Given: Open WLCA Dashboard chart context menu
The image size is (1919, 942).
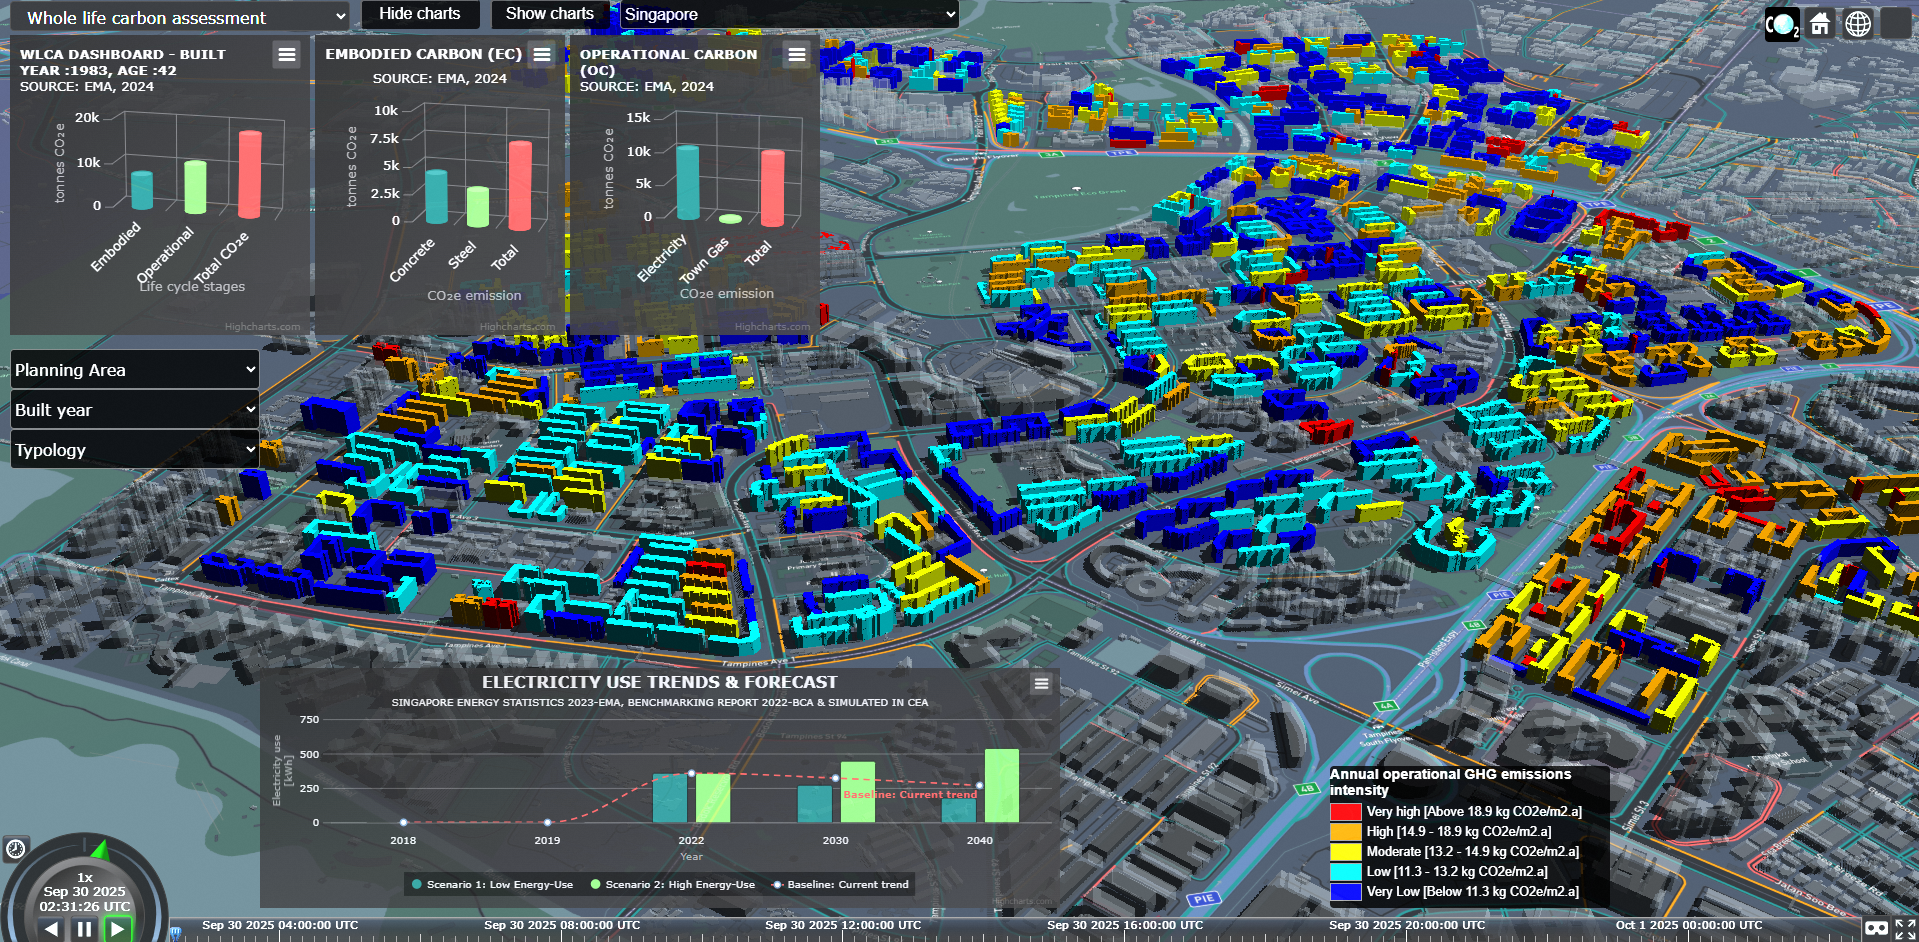Looking at the screenshot, I should click(x=287, y=55).
